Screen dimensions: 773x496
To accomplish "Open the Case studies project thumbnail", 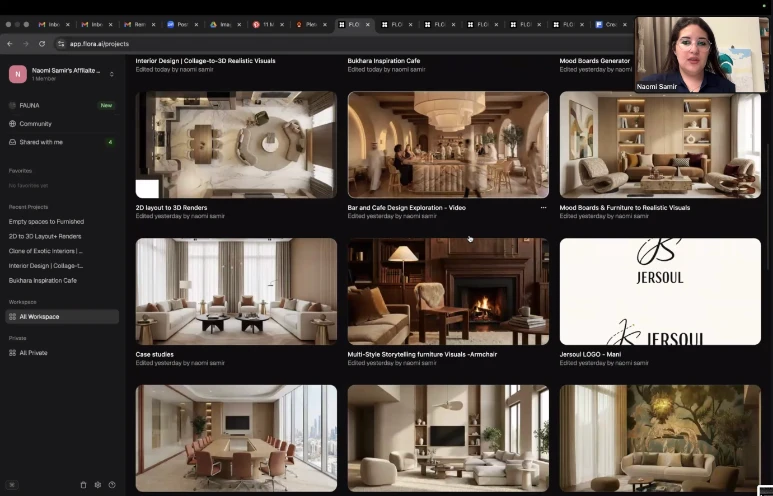I will [x=236, y=291].
